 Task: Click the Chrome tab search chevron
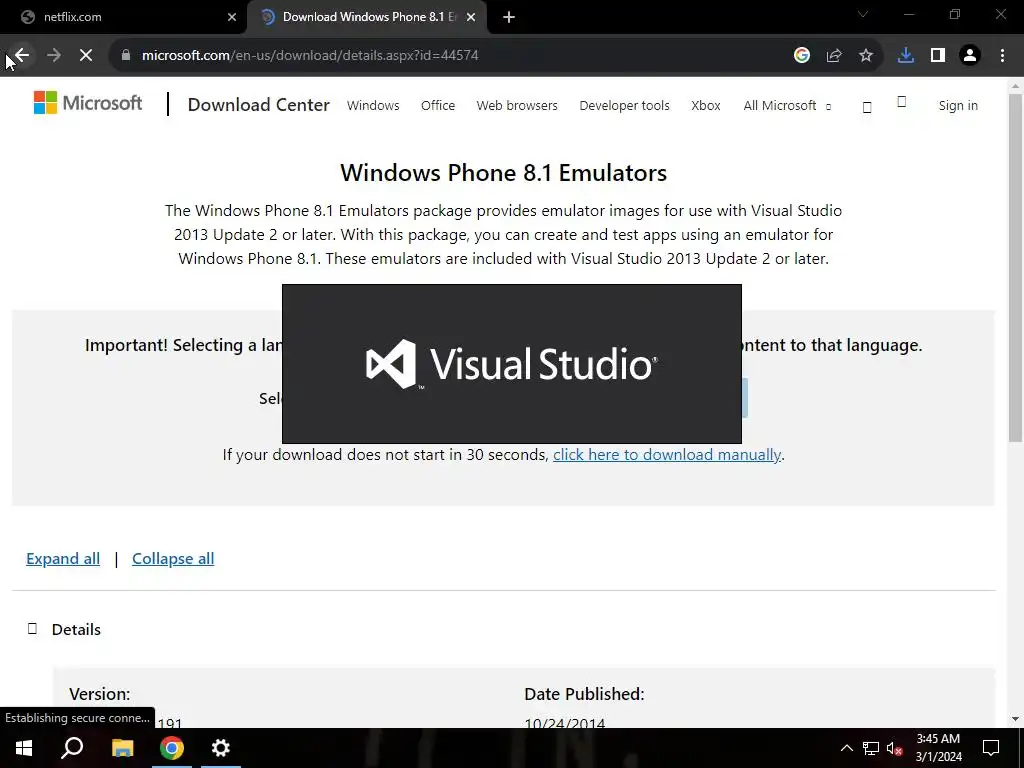pyautogui.click(x=863, y=14)
